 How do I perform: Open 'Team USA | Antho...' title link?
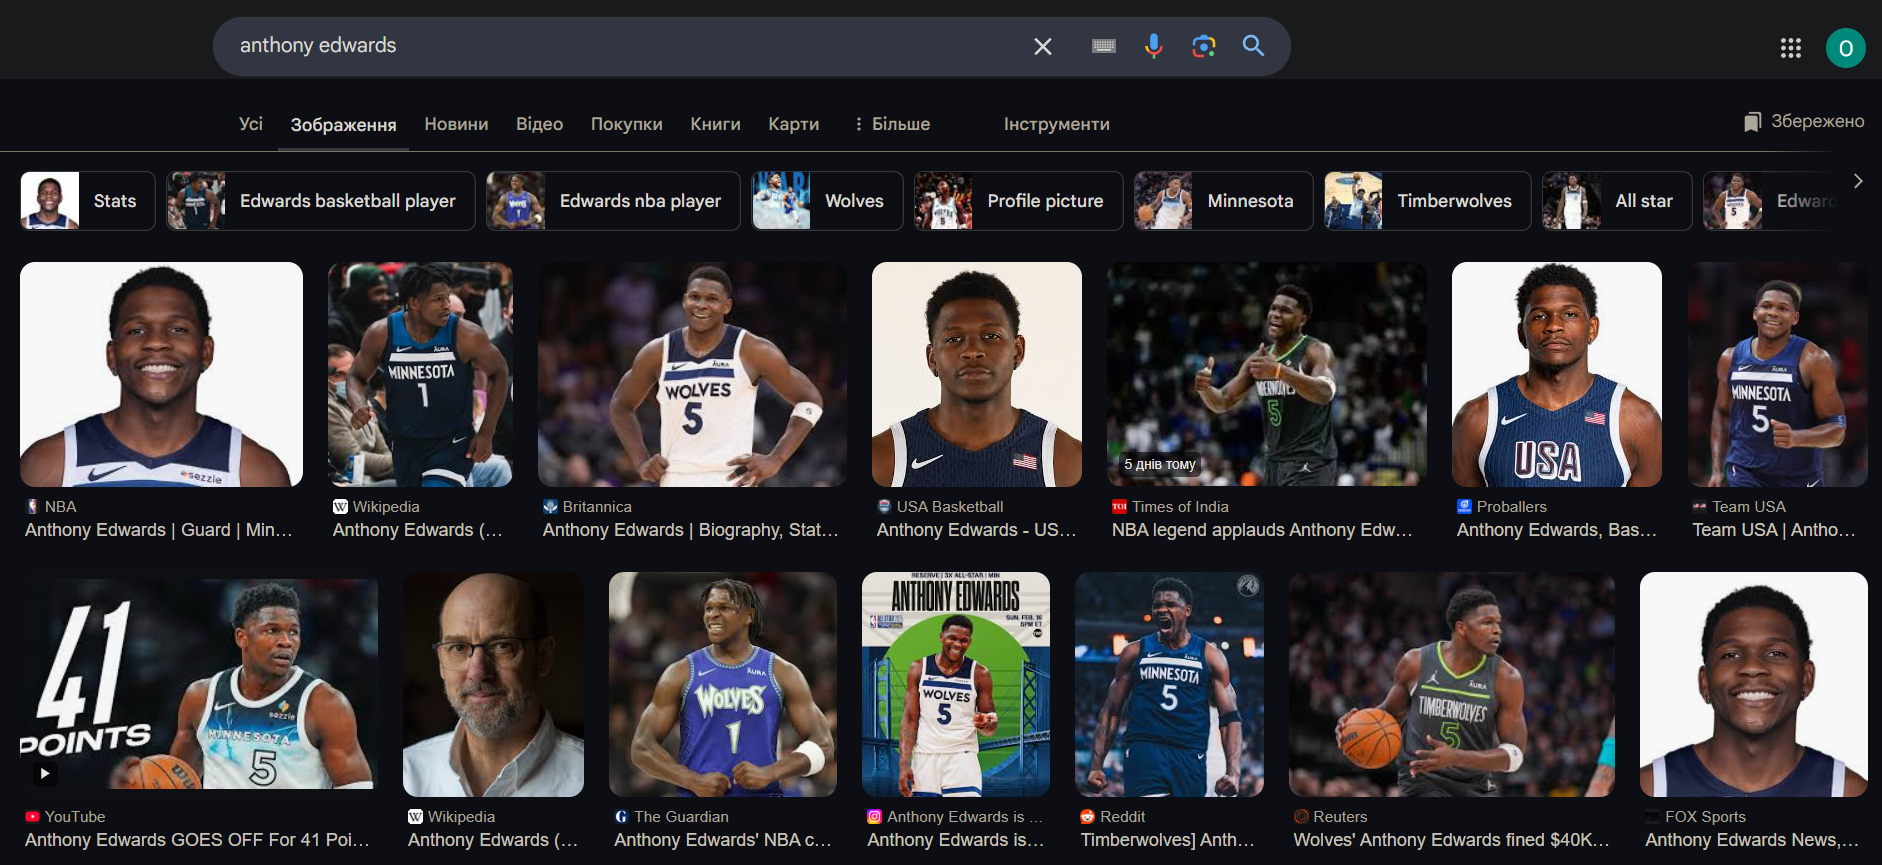click(1774, 530)
